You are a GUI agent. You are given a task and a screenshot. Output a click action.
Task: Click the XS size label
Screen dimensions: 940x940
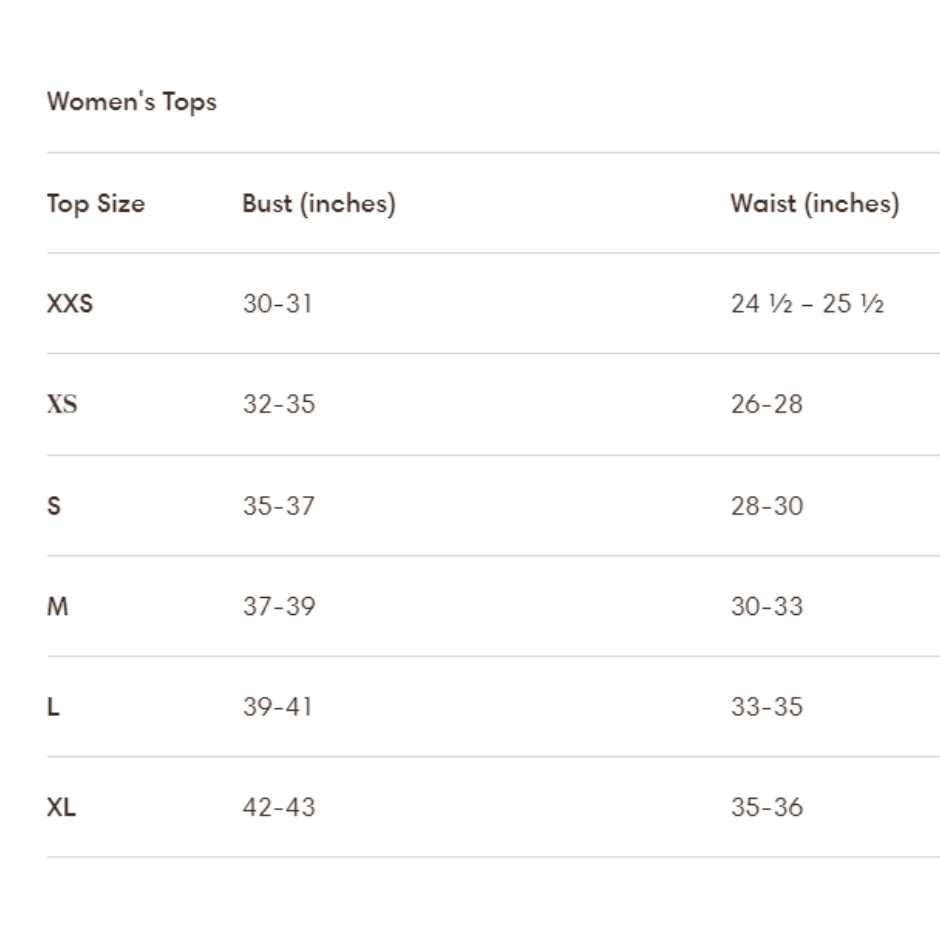(x=62, y=405)
